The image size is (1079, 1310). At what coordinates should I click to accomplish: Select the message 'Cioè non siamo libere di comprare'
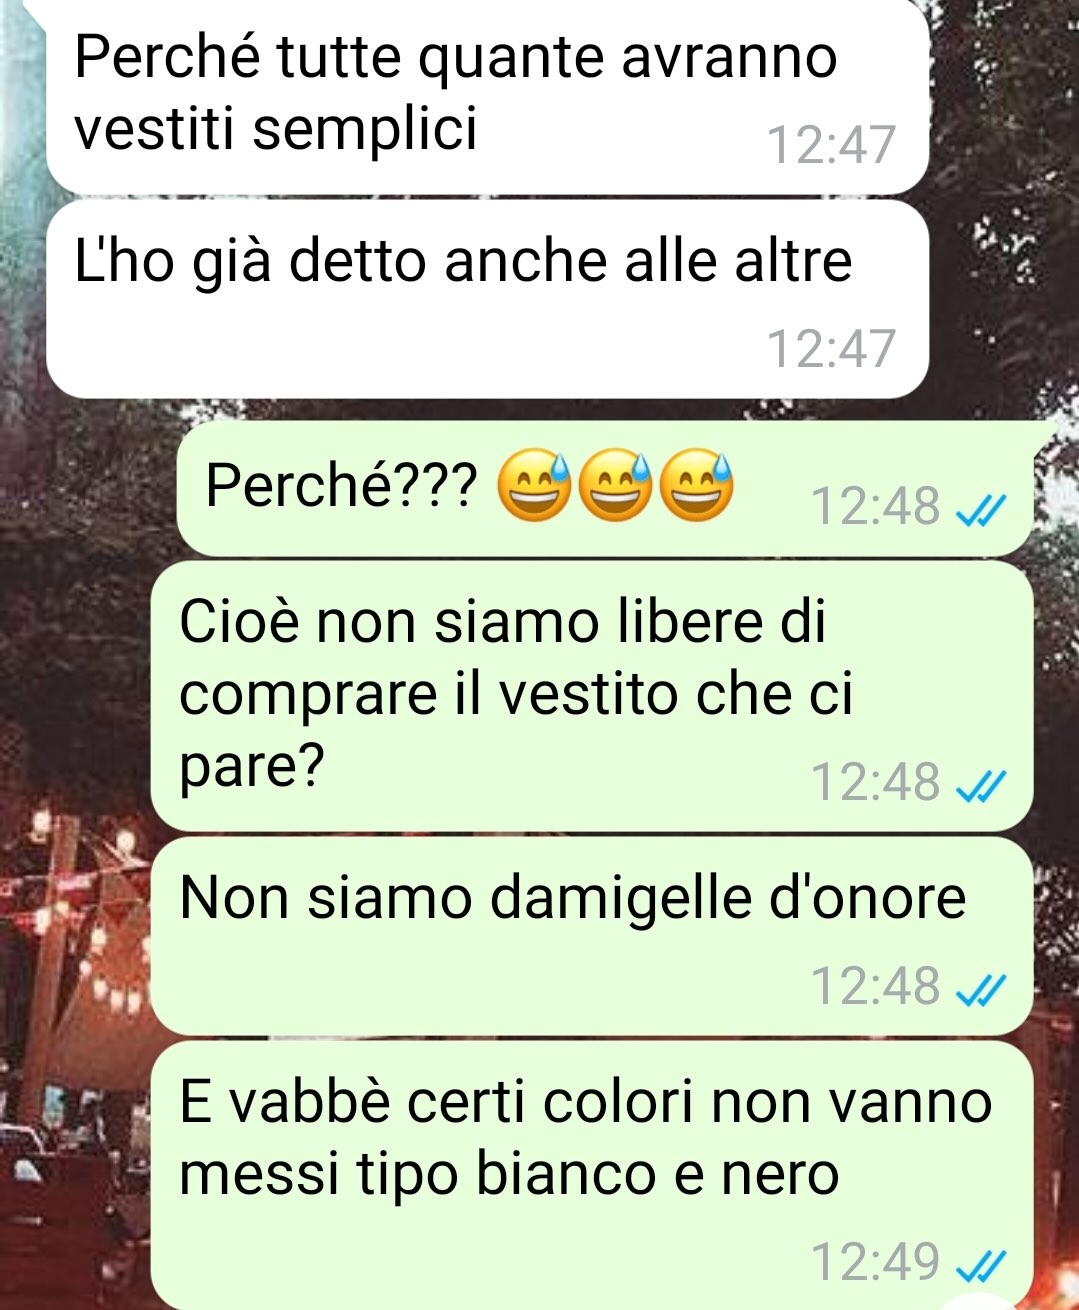tap(592, 695)
